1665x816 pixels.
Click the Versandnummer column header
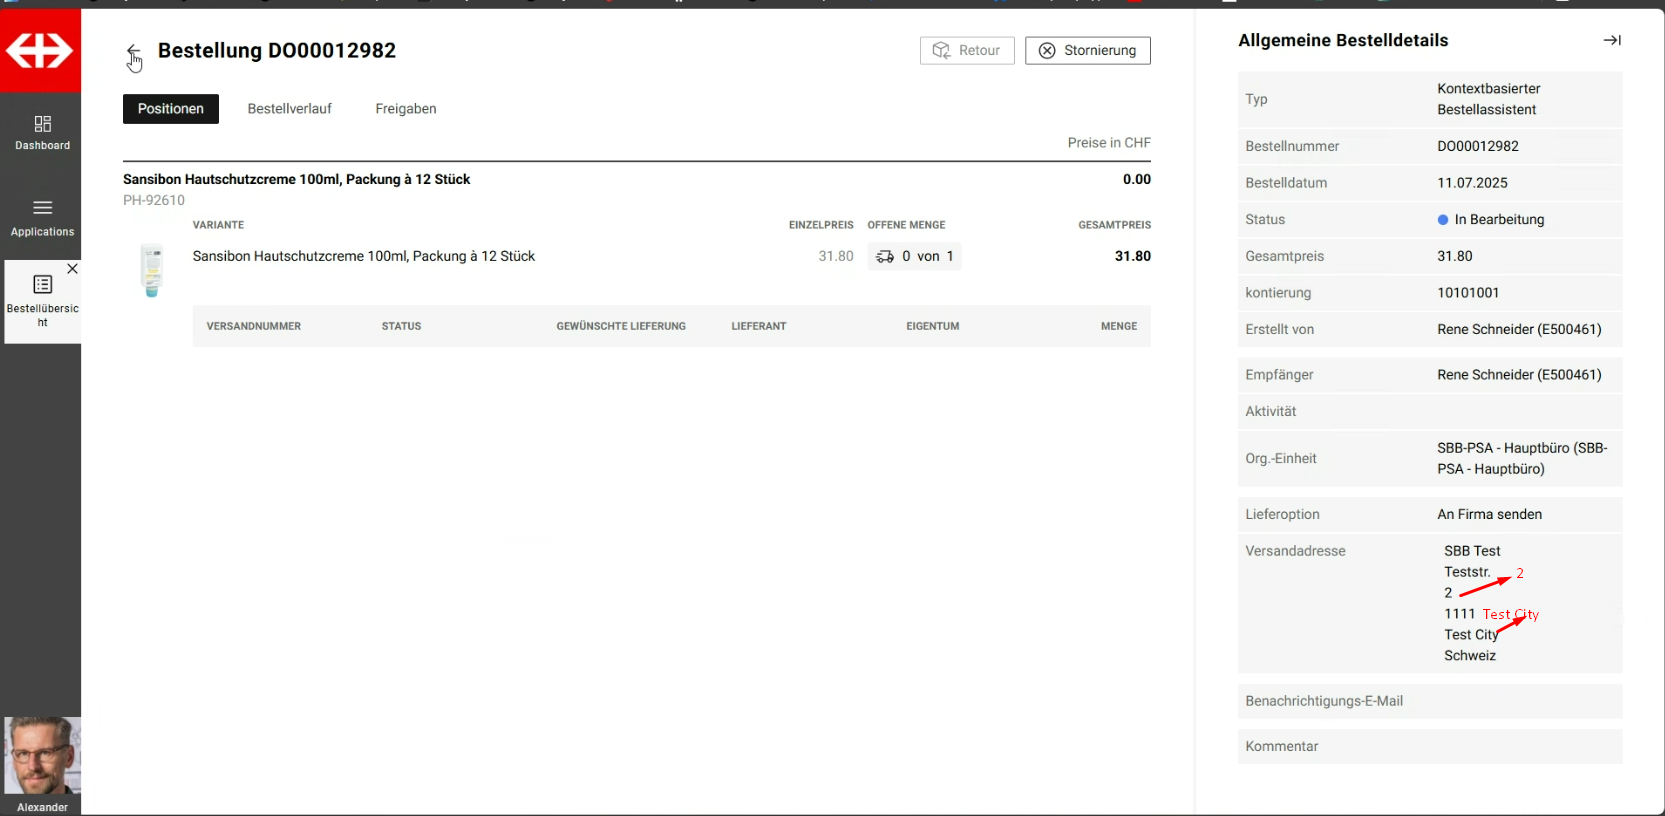click(x=253, y=326)
